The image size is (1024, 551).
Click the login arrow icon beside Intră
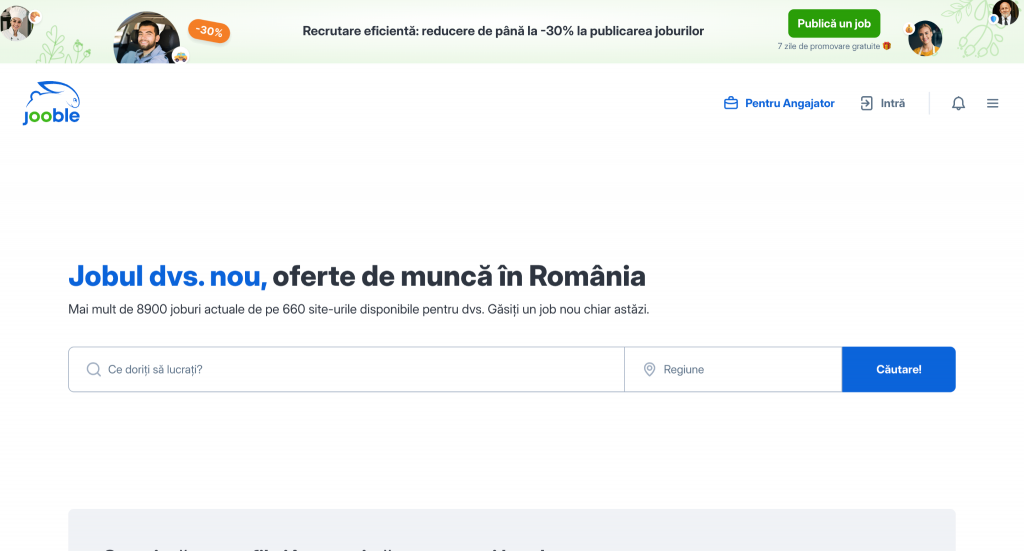(x=867, y=103)
